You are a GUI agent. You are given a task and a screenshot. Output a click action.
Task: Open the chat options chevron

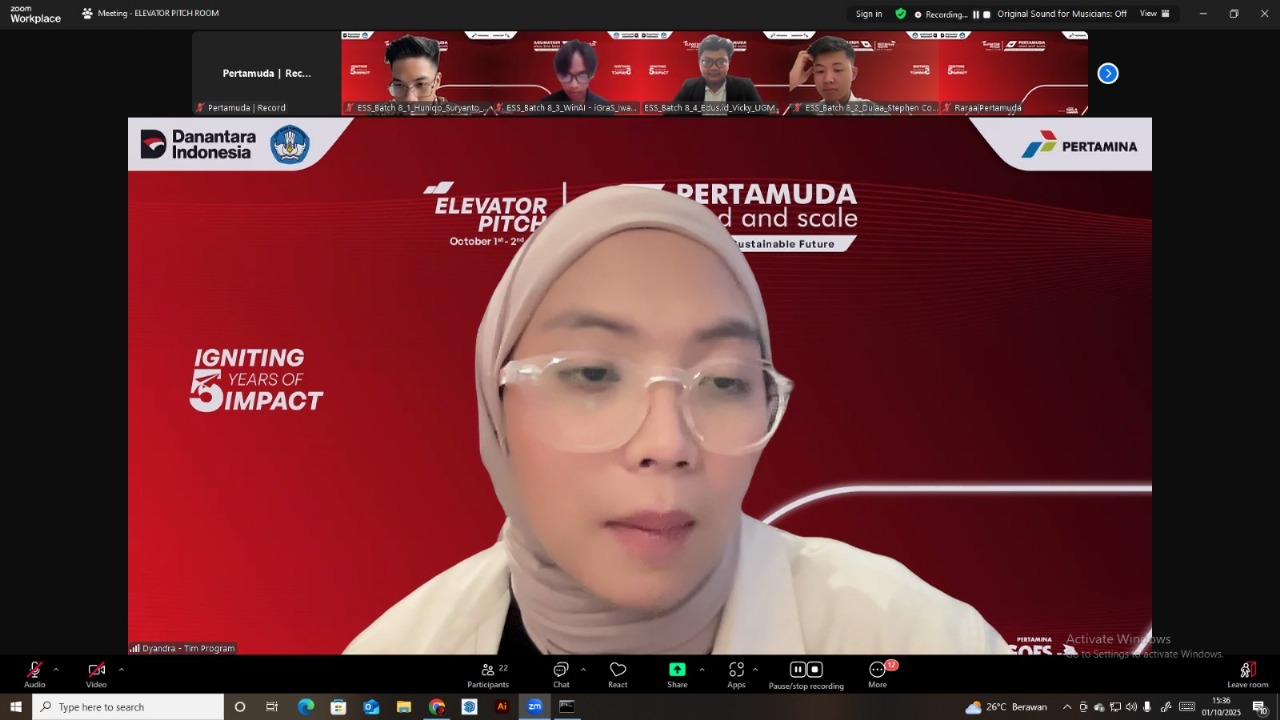tap(583, 669)
